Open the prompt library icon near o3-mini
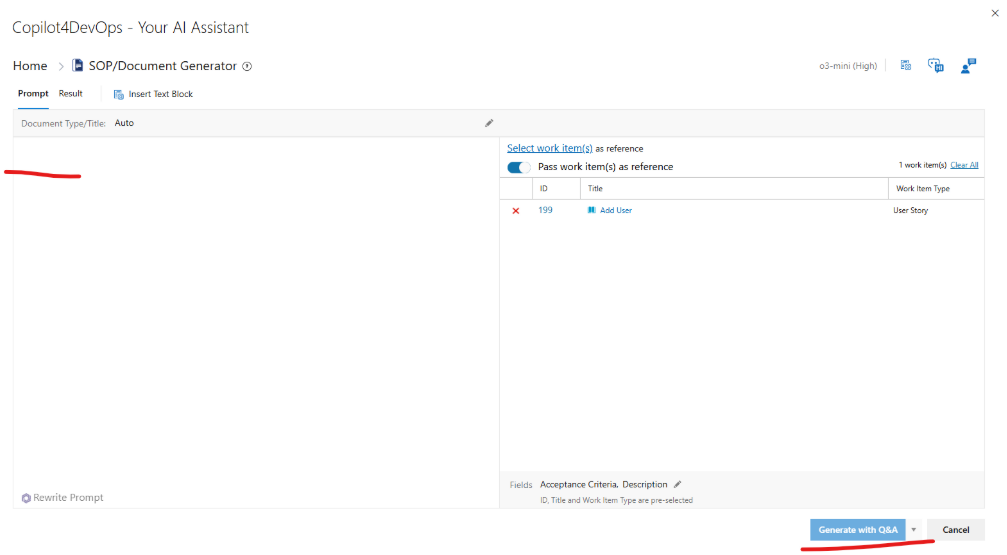Screen dimensions: 1007x555 pyautogui.click(x=906, y=66)
